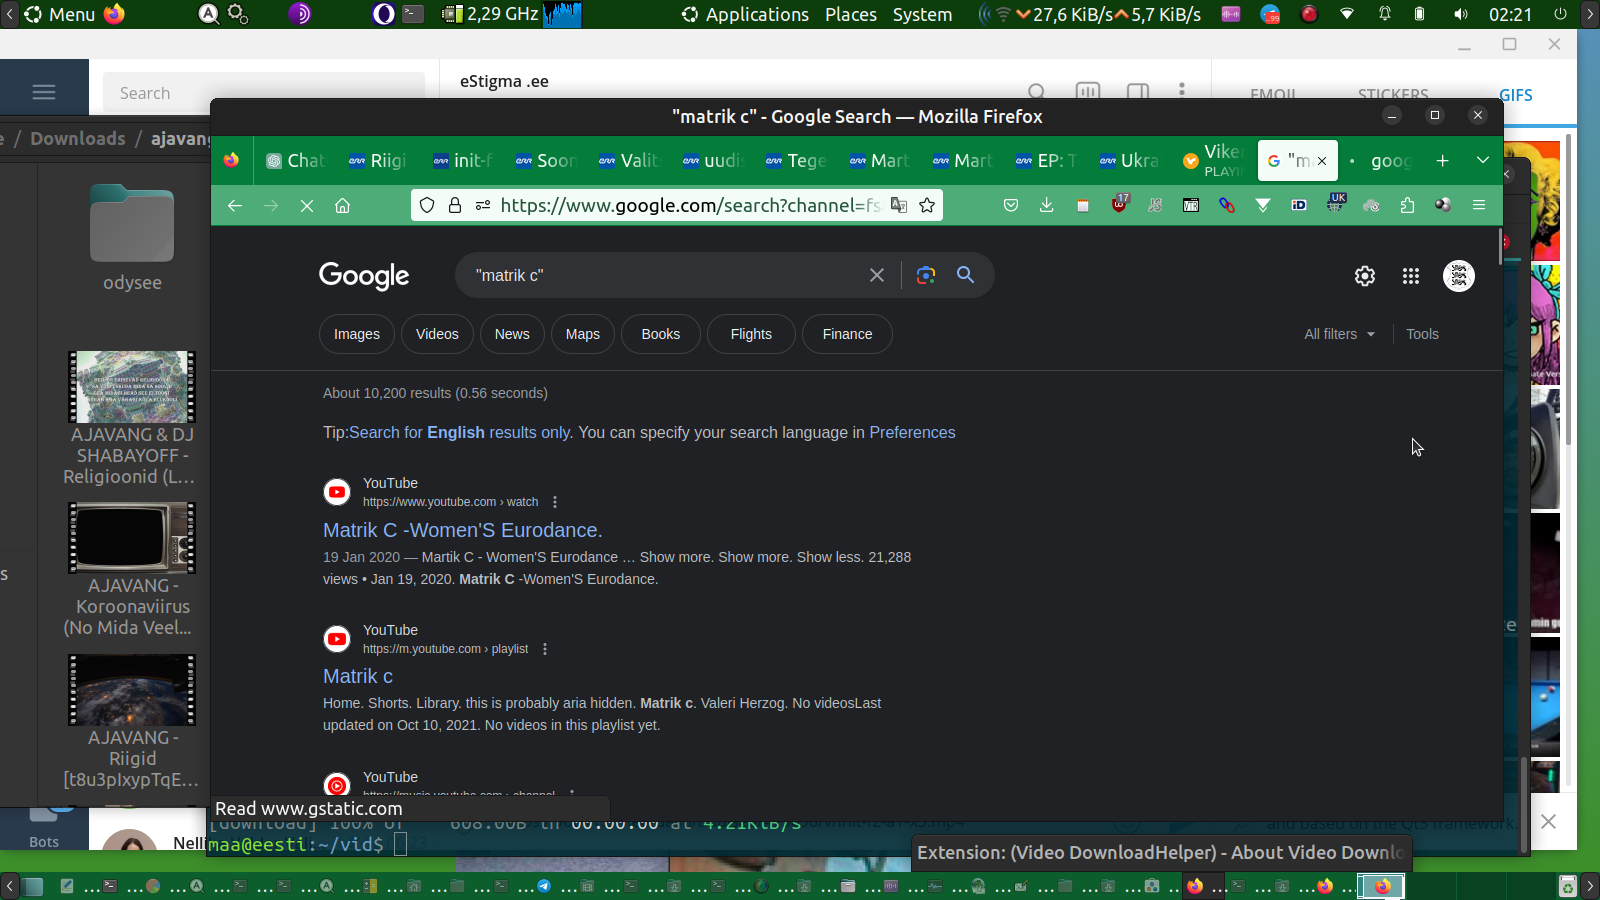Click the Save to Pocket icon
Screen dimensions: 1600x900
click(x=1011, y=205)
